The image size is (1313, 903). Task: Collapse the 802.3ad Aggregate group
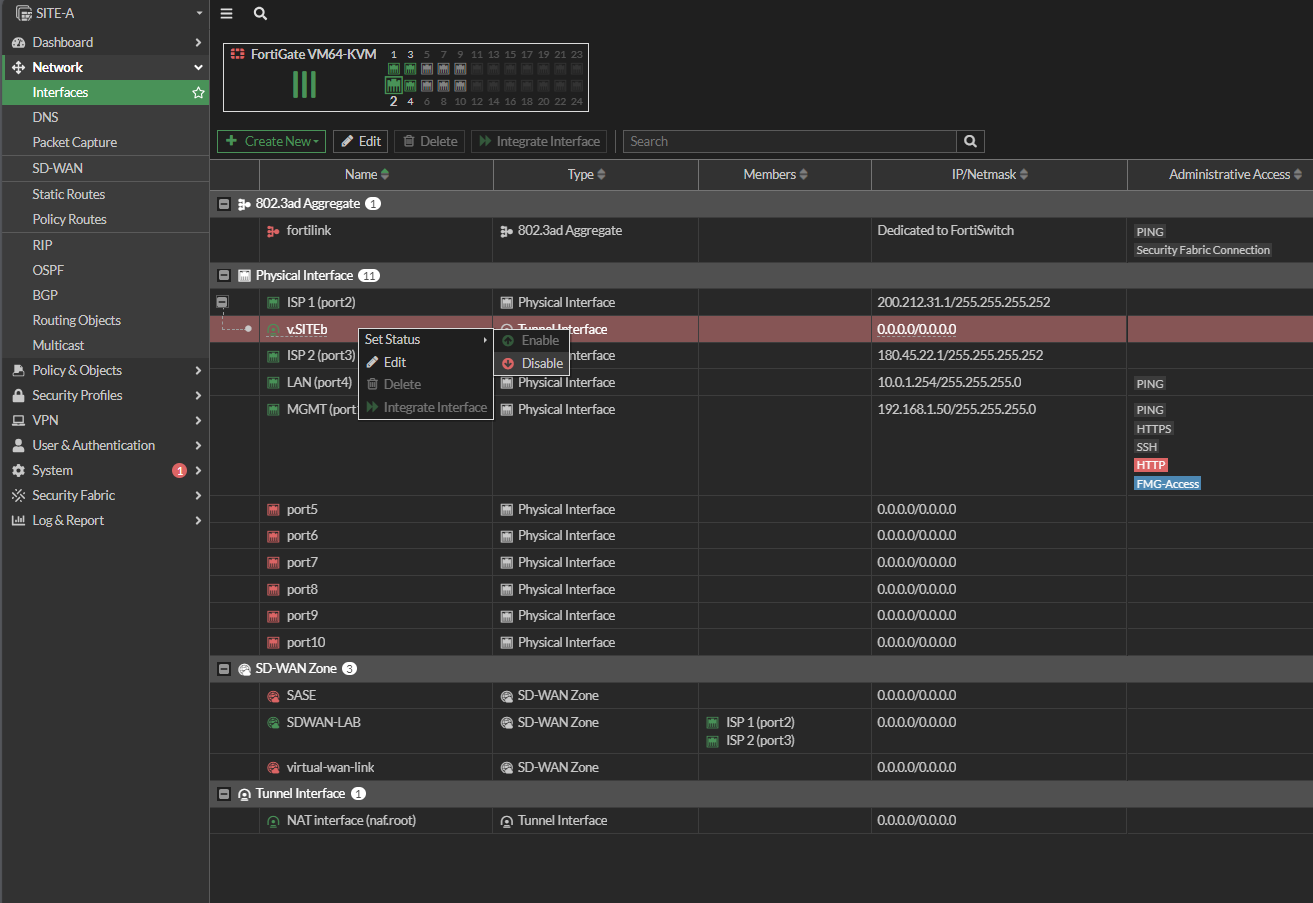[225, 204]
